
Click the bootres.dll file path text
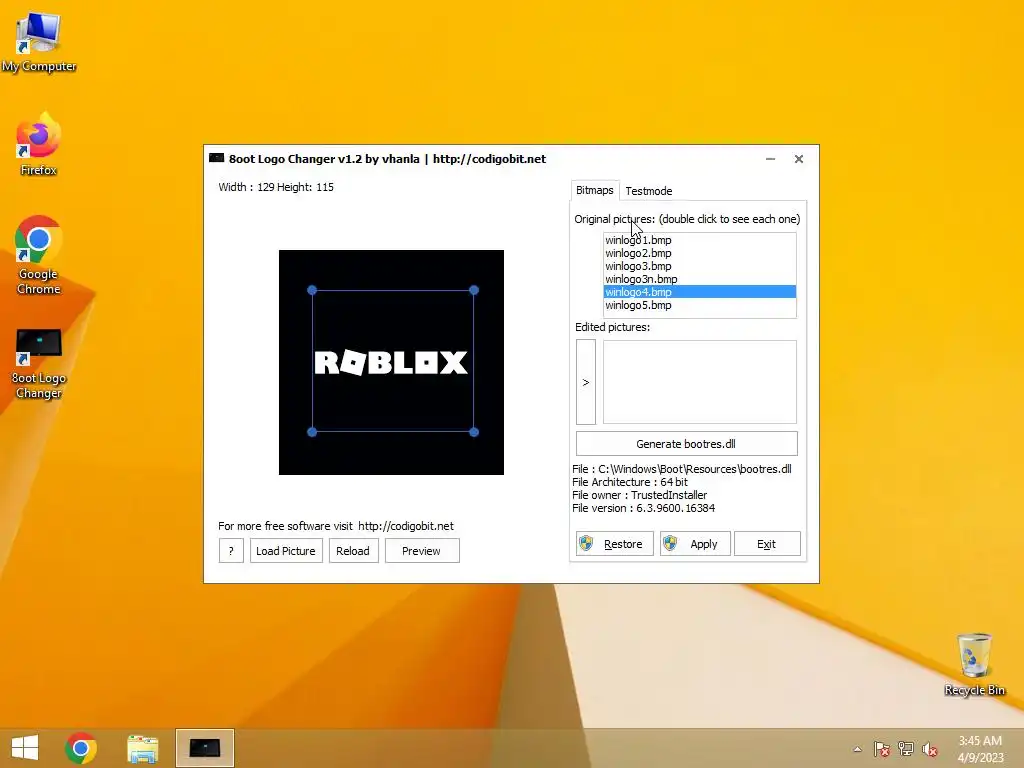coord(682,469)
